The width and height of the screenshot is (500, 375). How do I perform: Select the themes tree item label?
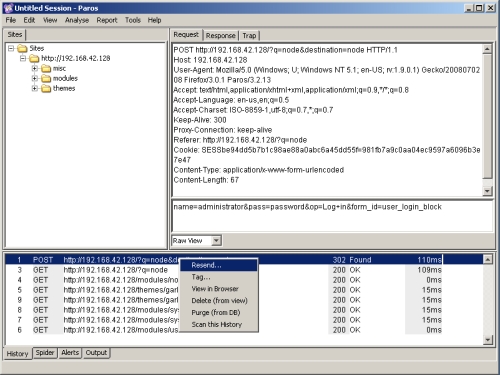[64, 89]
